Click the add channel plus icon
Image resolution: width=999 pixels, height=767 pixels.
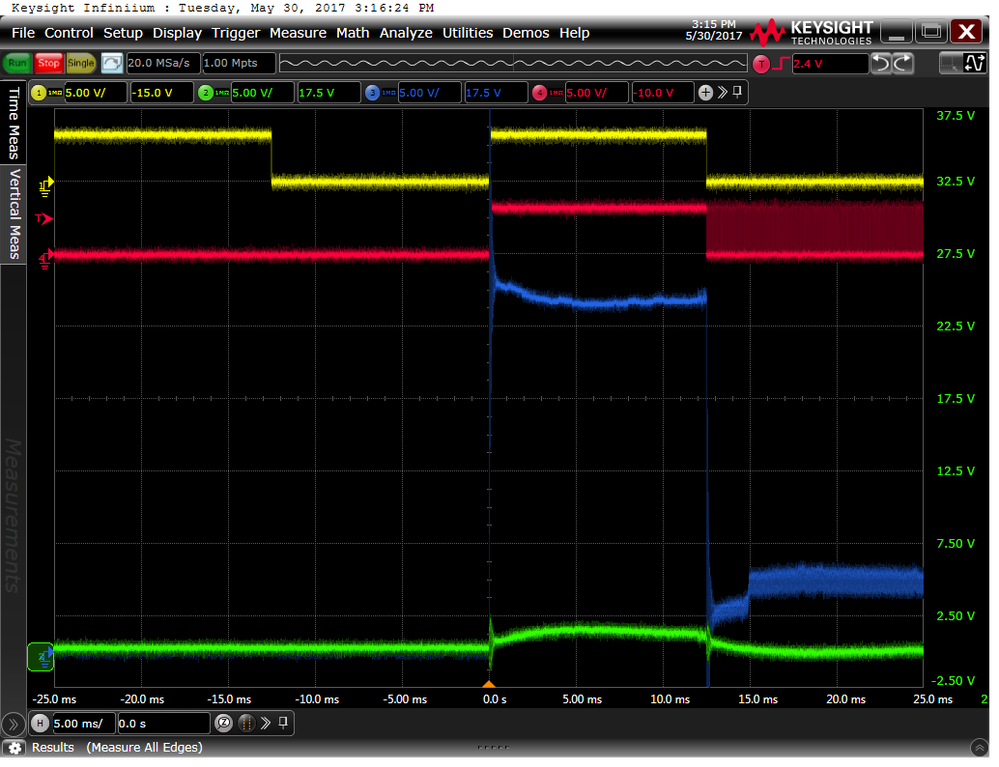705,93
